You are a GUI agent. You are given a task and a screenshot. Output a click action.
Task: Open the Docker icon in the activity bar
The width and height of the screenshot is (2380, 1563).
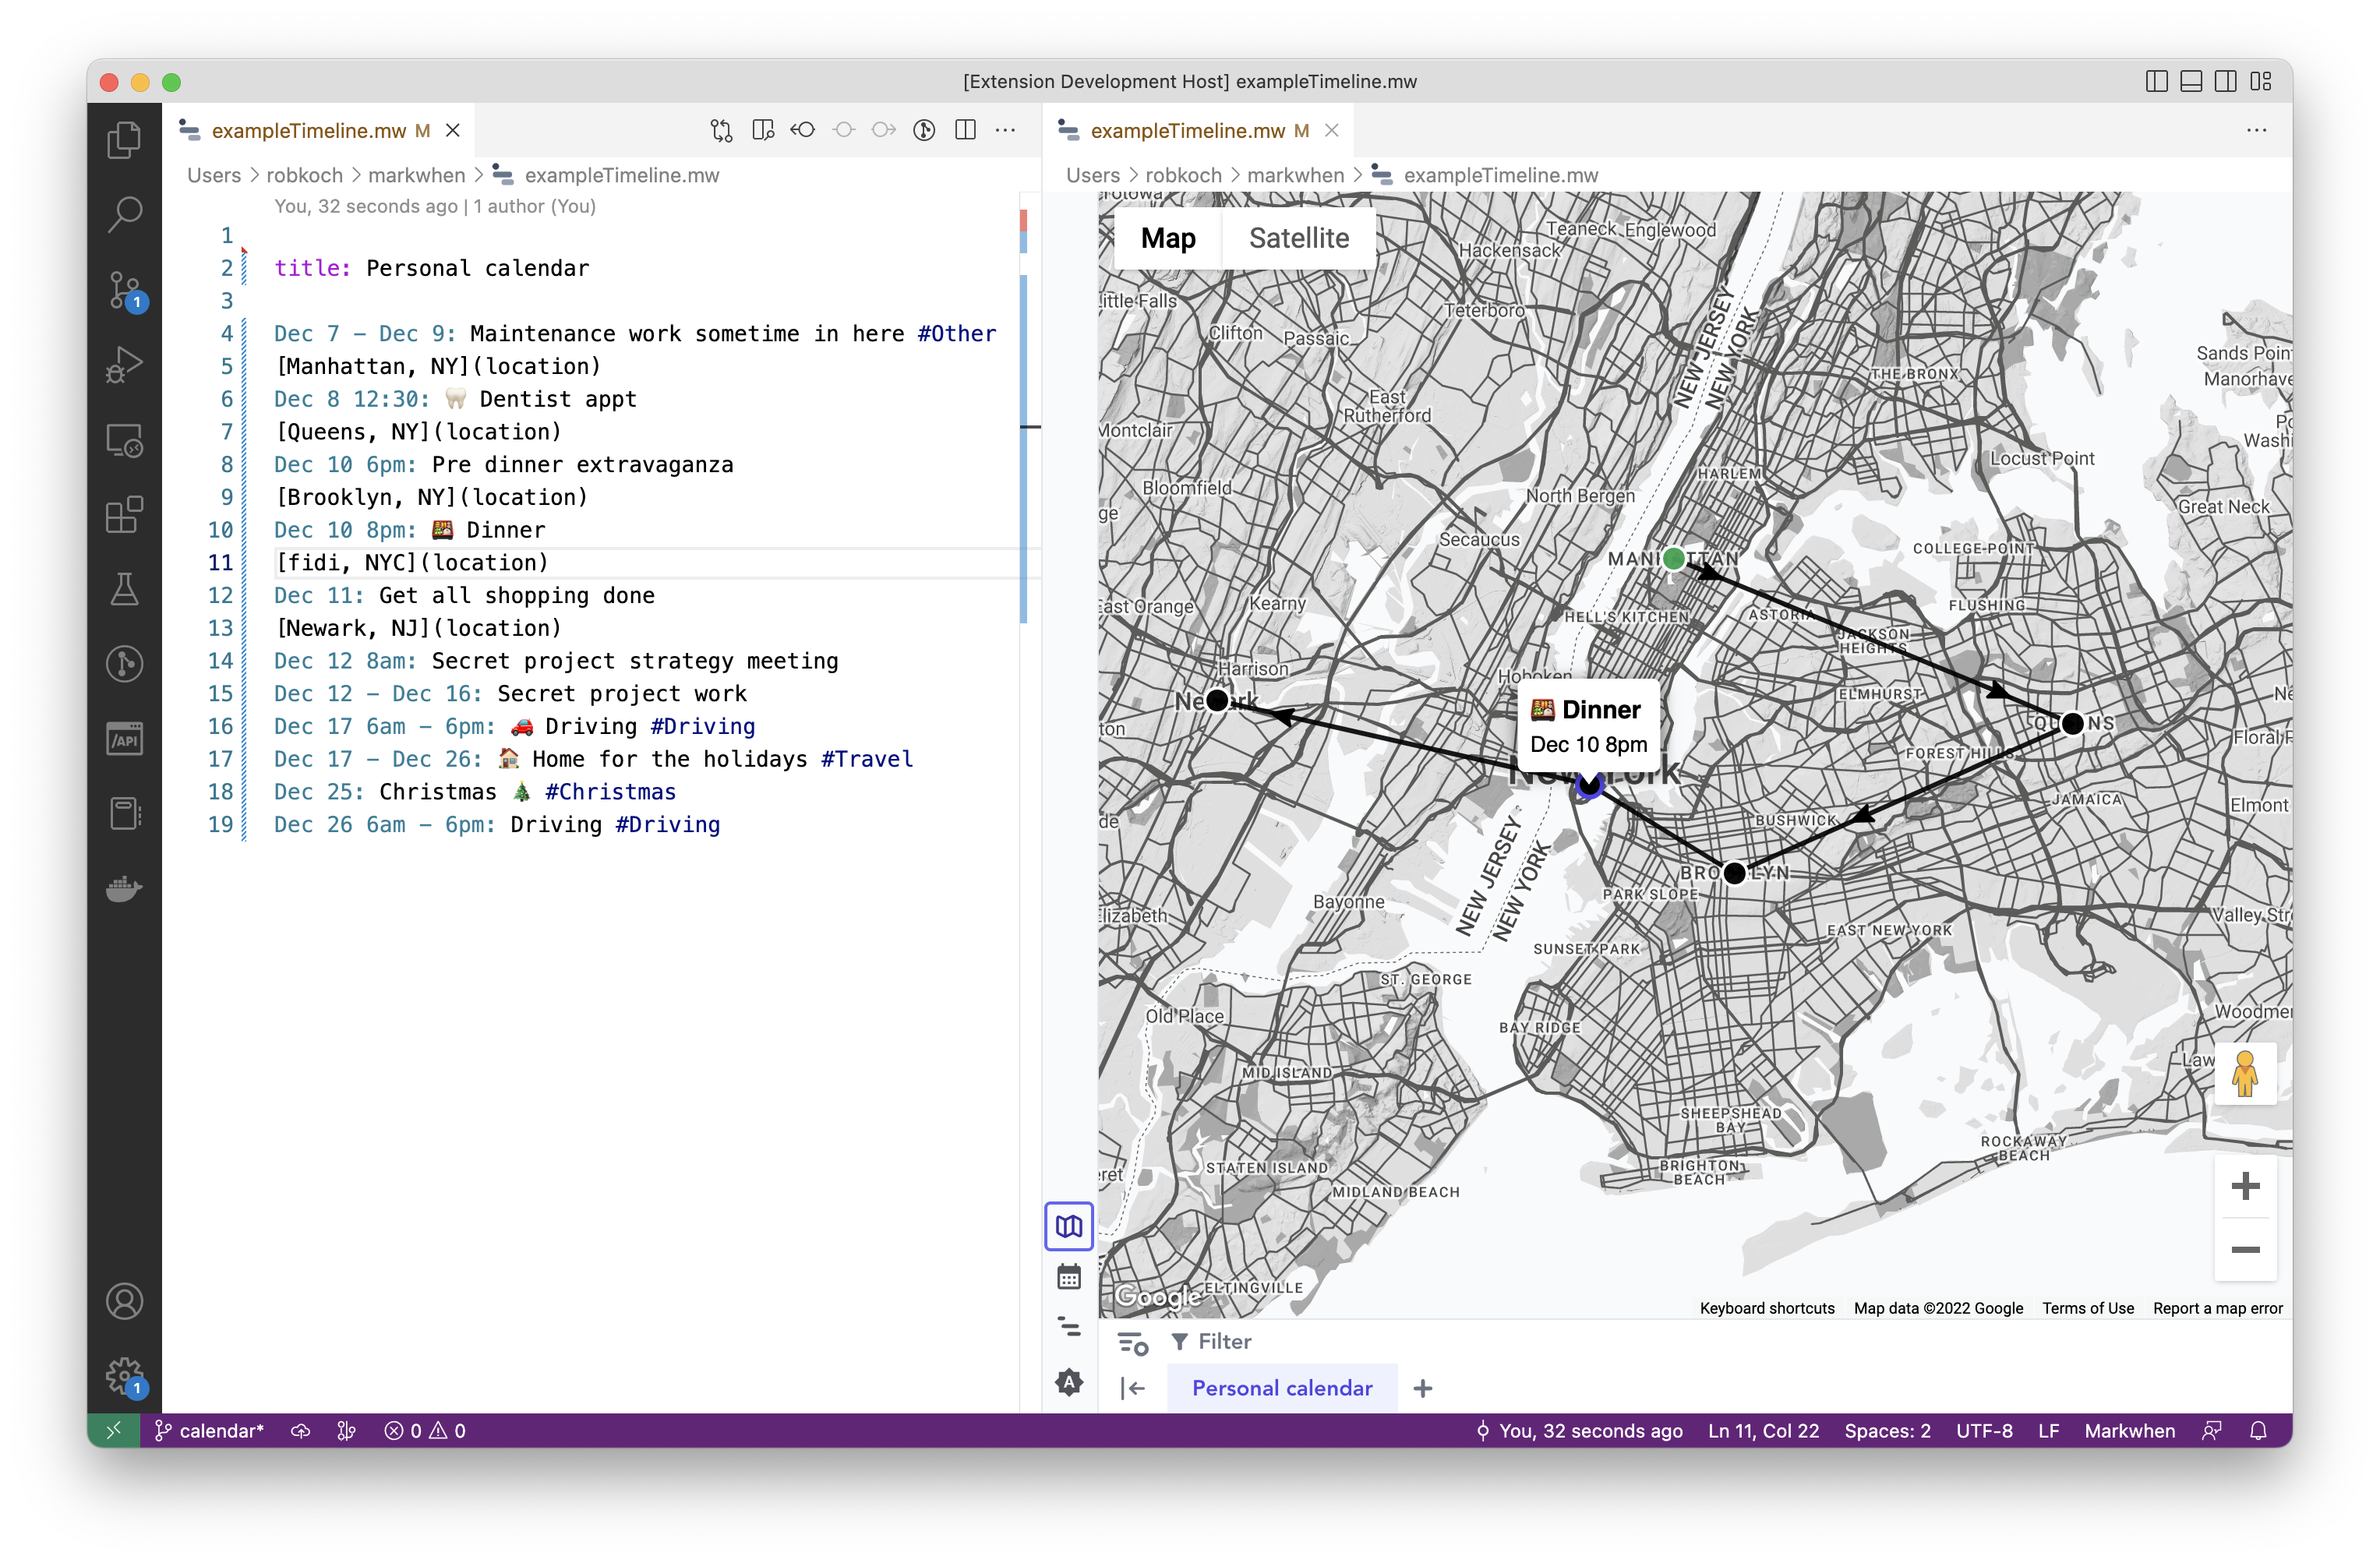click(125, 887)
